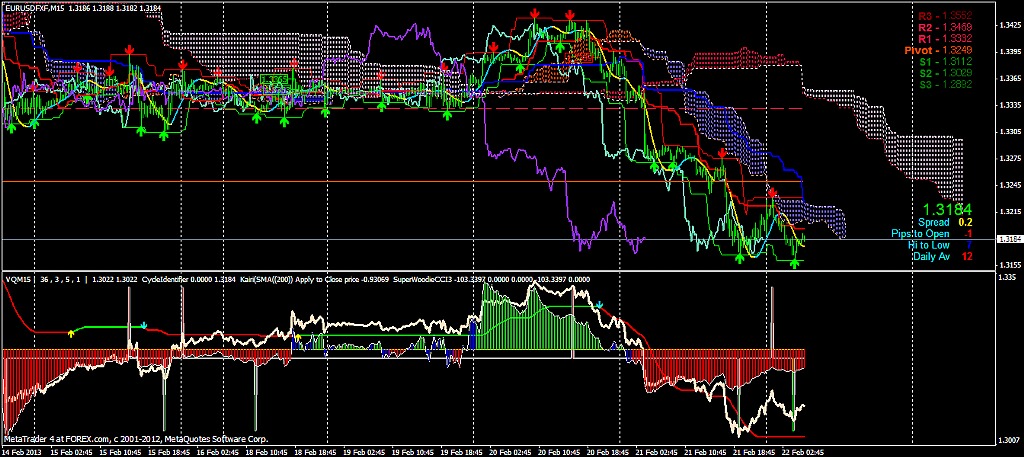1024x457 pixels.
Task: Click the 1.3275 price axis label
Action: pos(1010,159)
